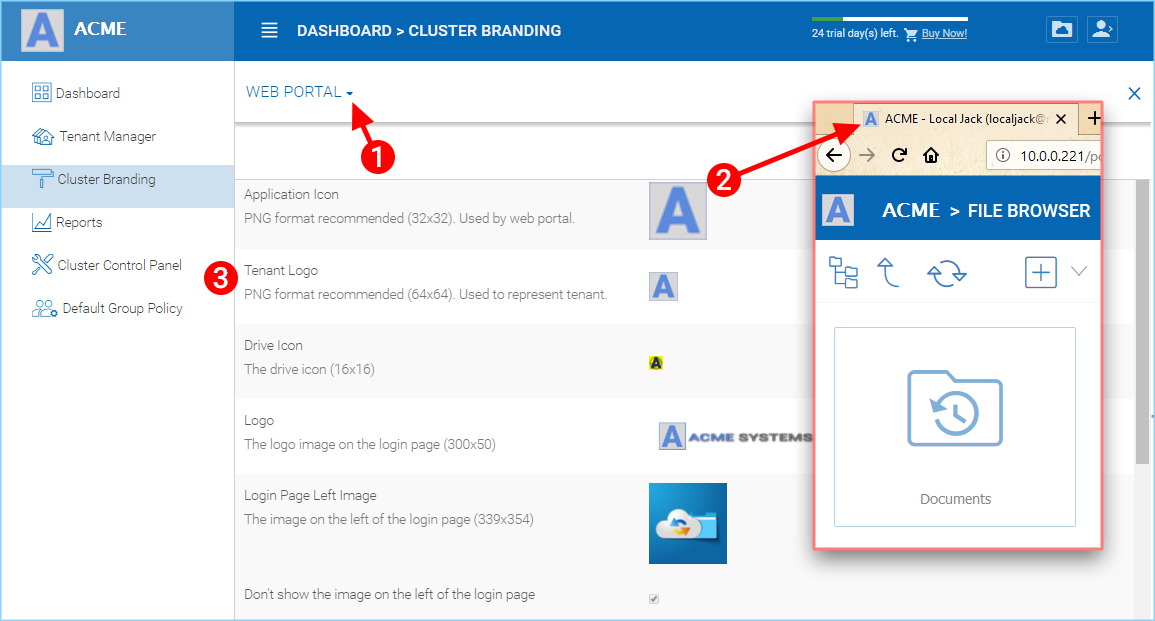The width and height of the screenshot is (1155, 621).
Task: Click the Login Page Left Image thumbnail
Action: pyautogui.click(x=688, y=524)
